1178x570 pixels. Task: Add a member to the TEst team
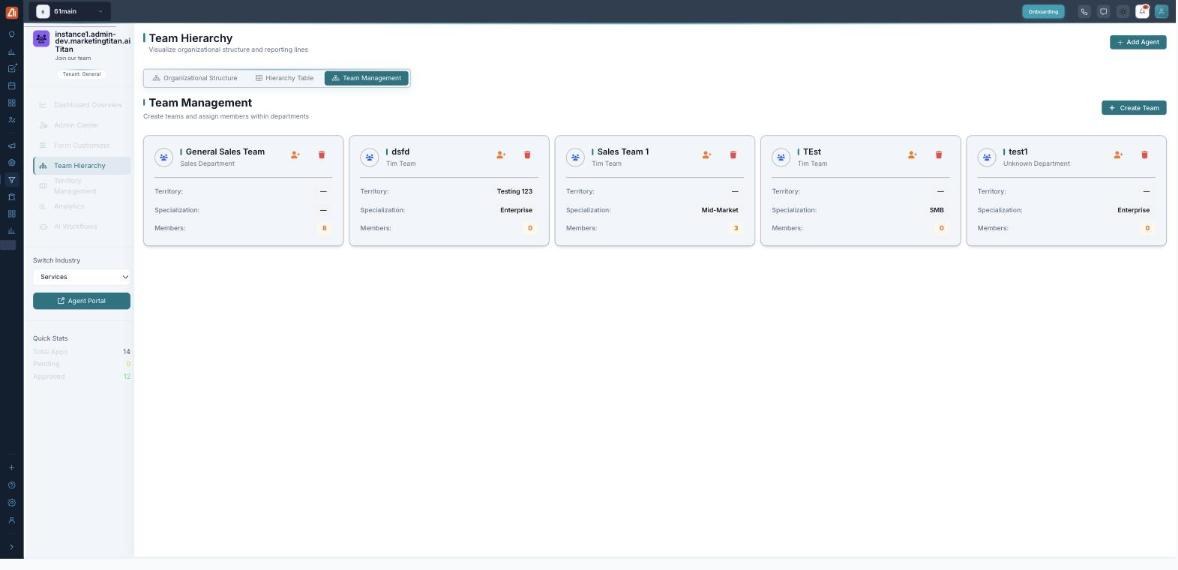[x=912, y=155]
